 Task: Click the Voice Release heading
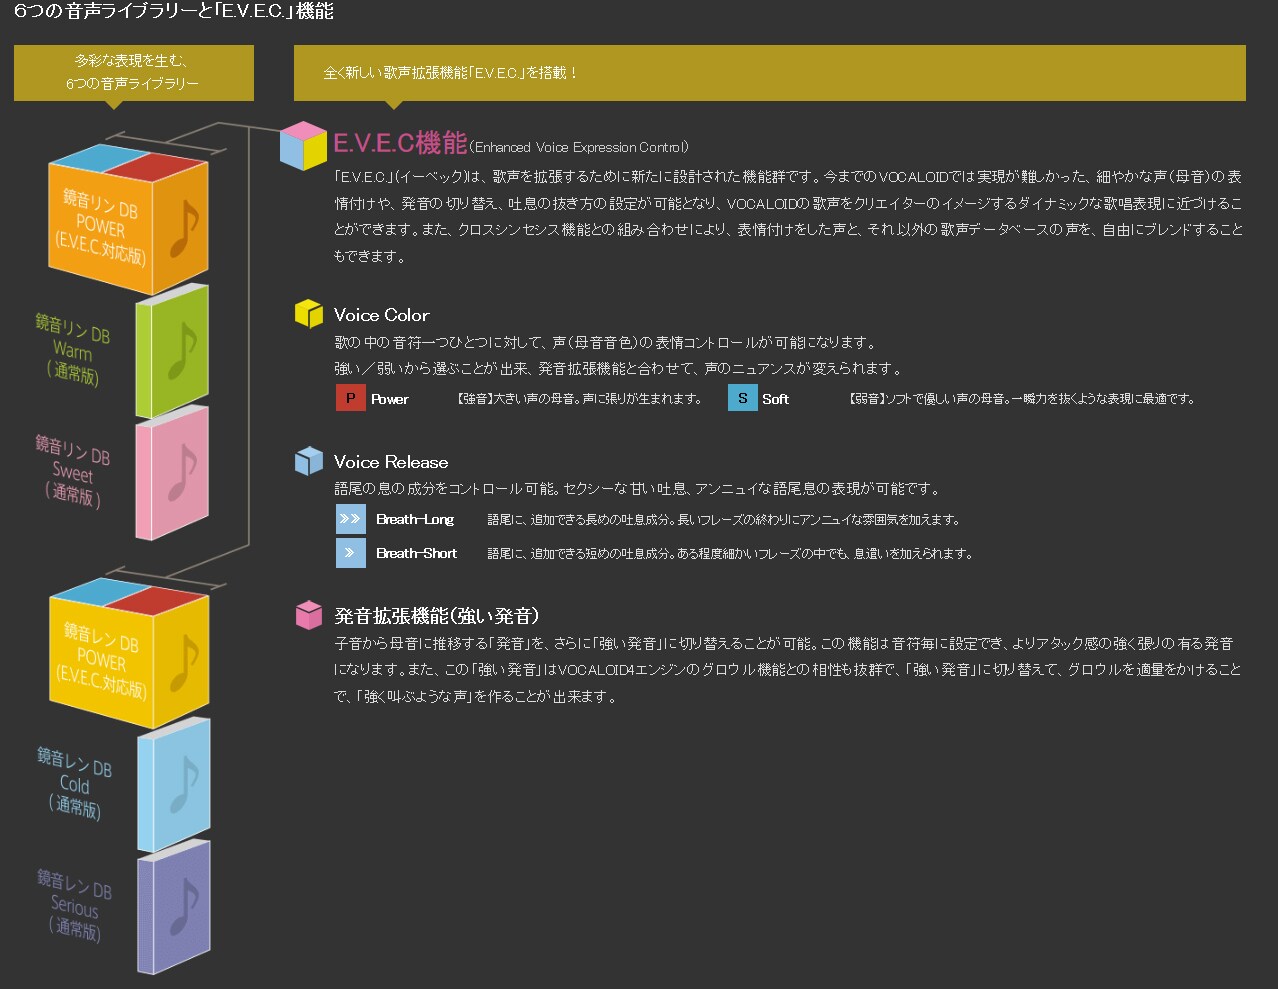[x=391, y=462]
